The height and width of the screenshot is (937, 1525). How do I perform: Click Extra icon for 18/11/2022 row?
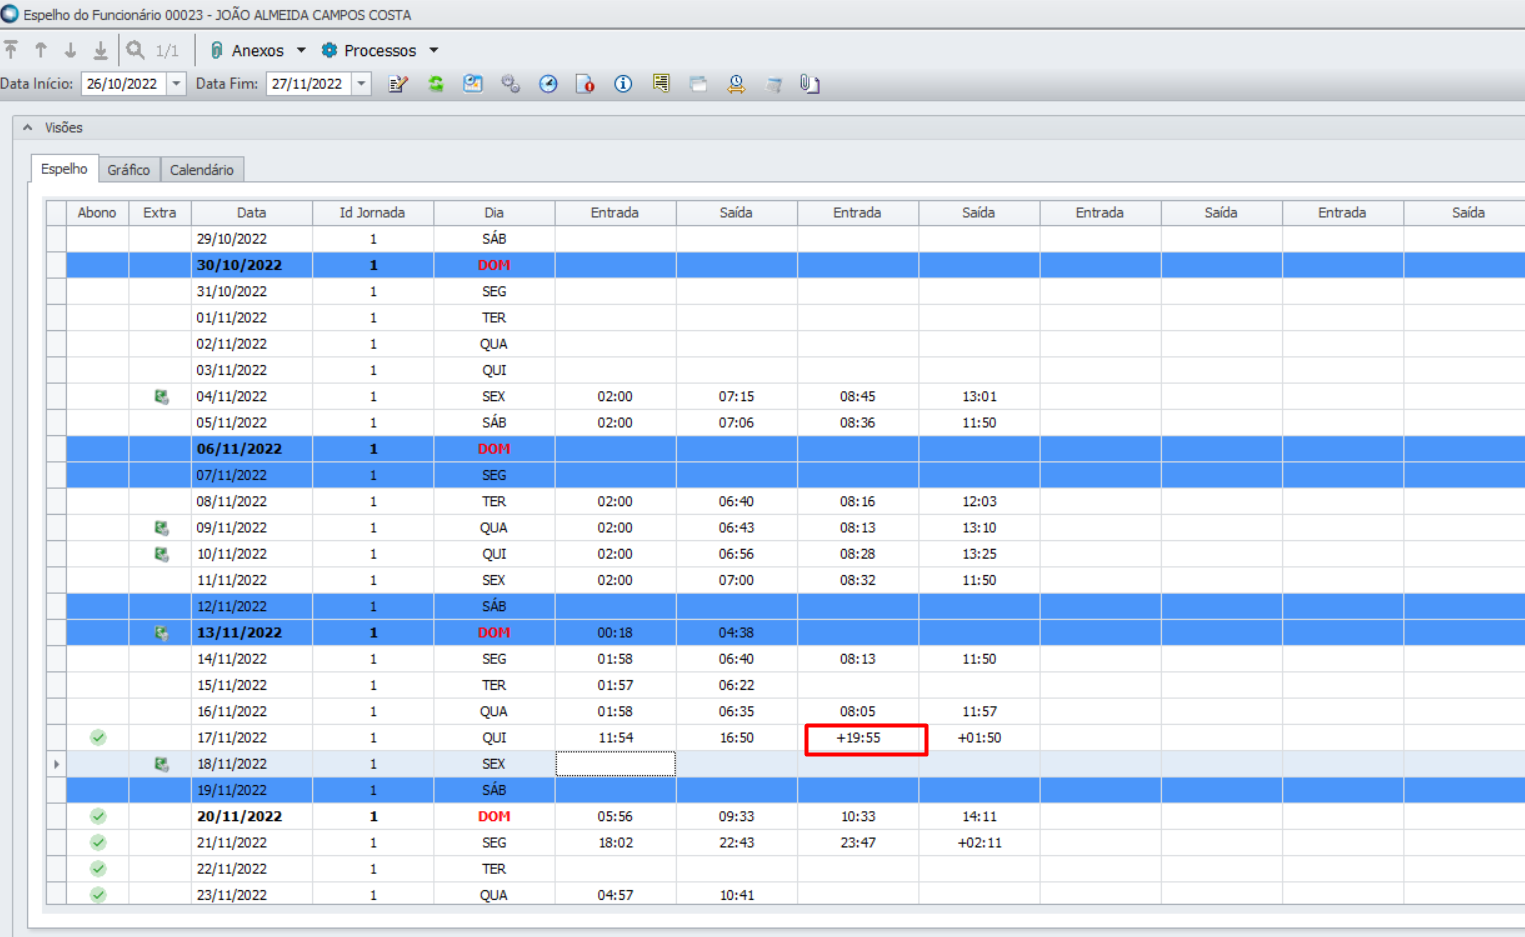(161, 764)
